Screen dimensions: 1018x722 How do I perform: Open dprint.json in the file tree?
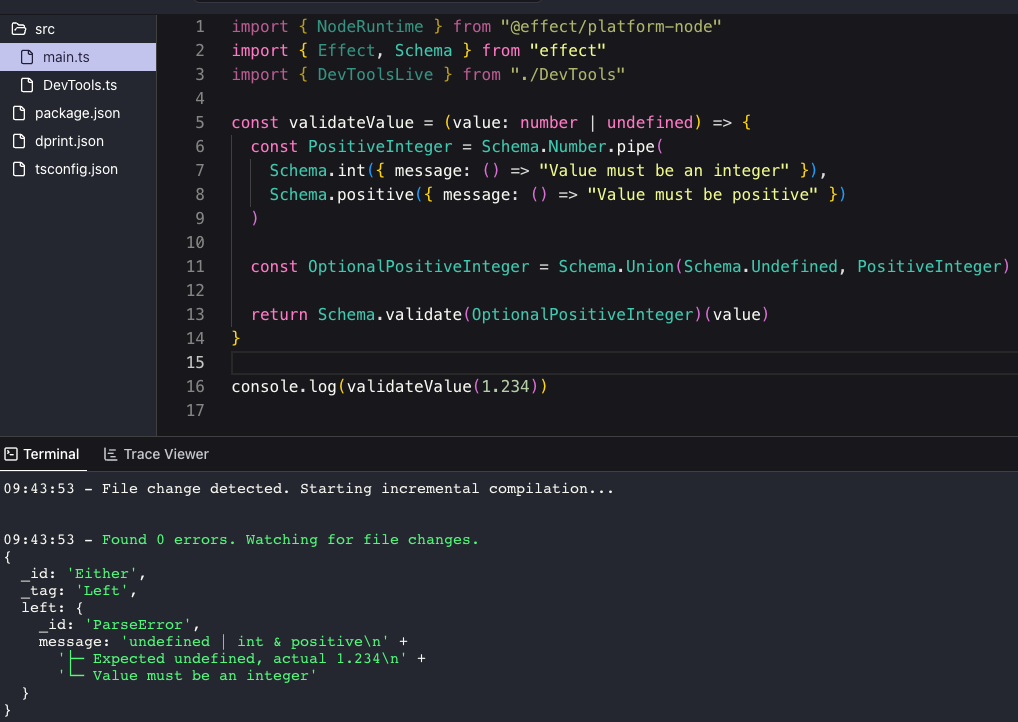tap(78, 141)
